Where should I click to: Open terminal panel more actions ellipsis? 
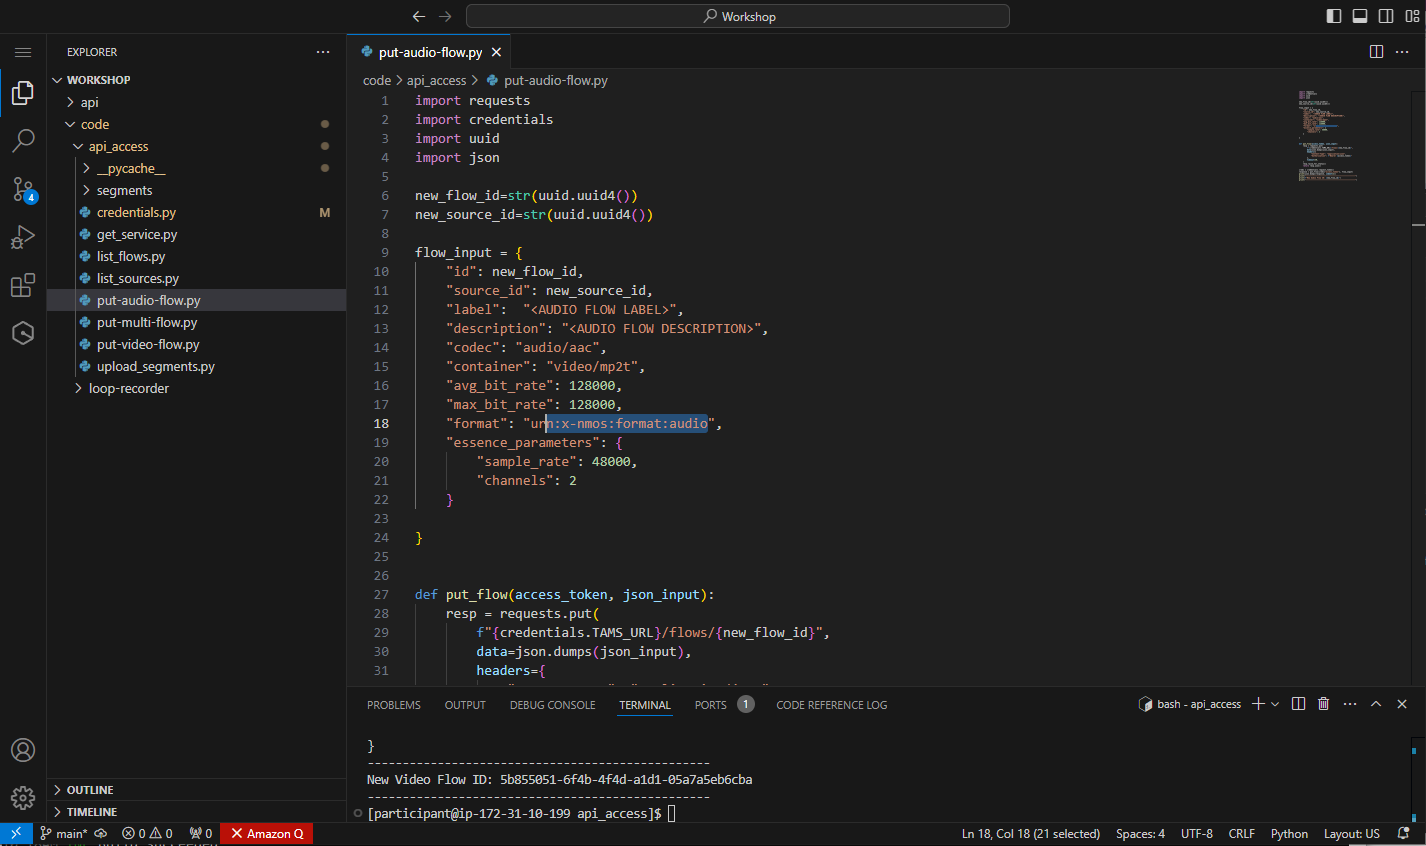1350,704
